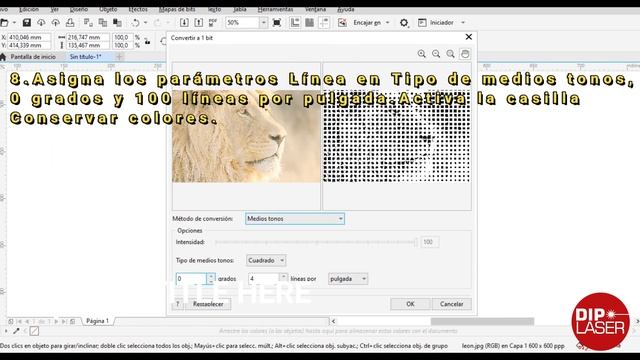
Task: Open the Efectos menu
Action: click(138, 9)
